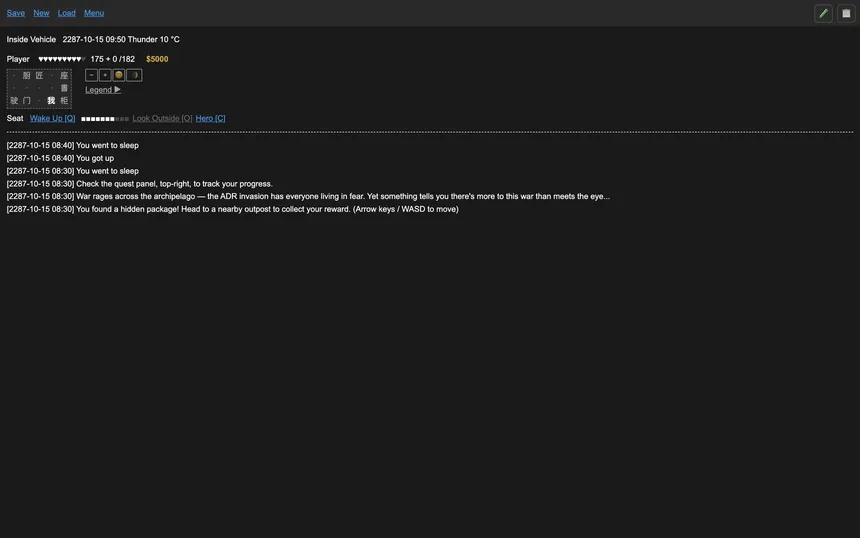Screen dimensions: 860x538
Task: Open the Hero [C] link
Action: 211,118
